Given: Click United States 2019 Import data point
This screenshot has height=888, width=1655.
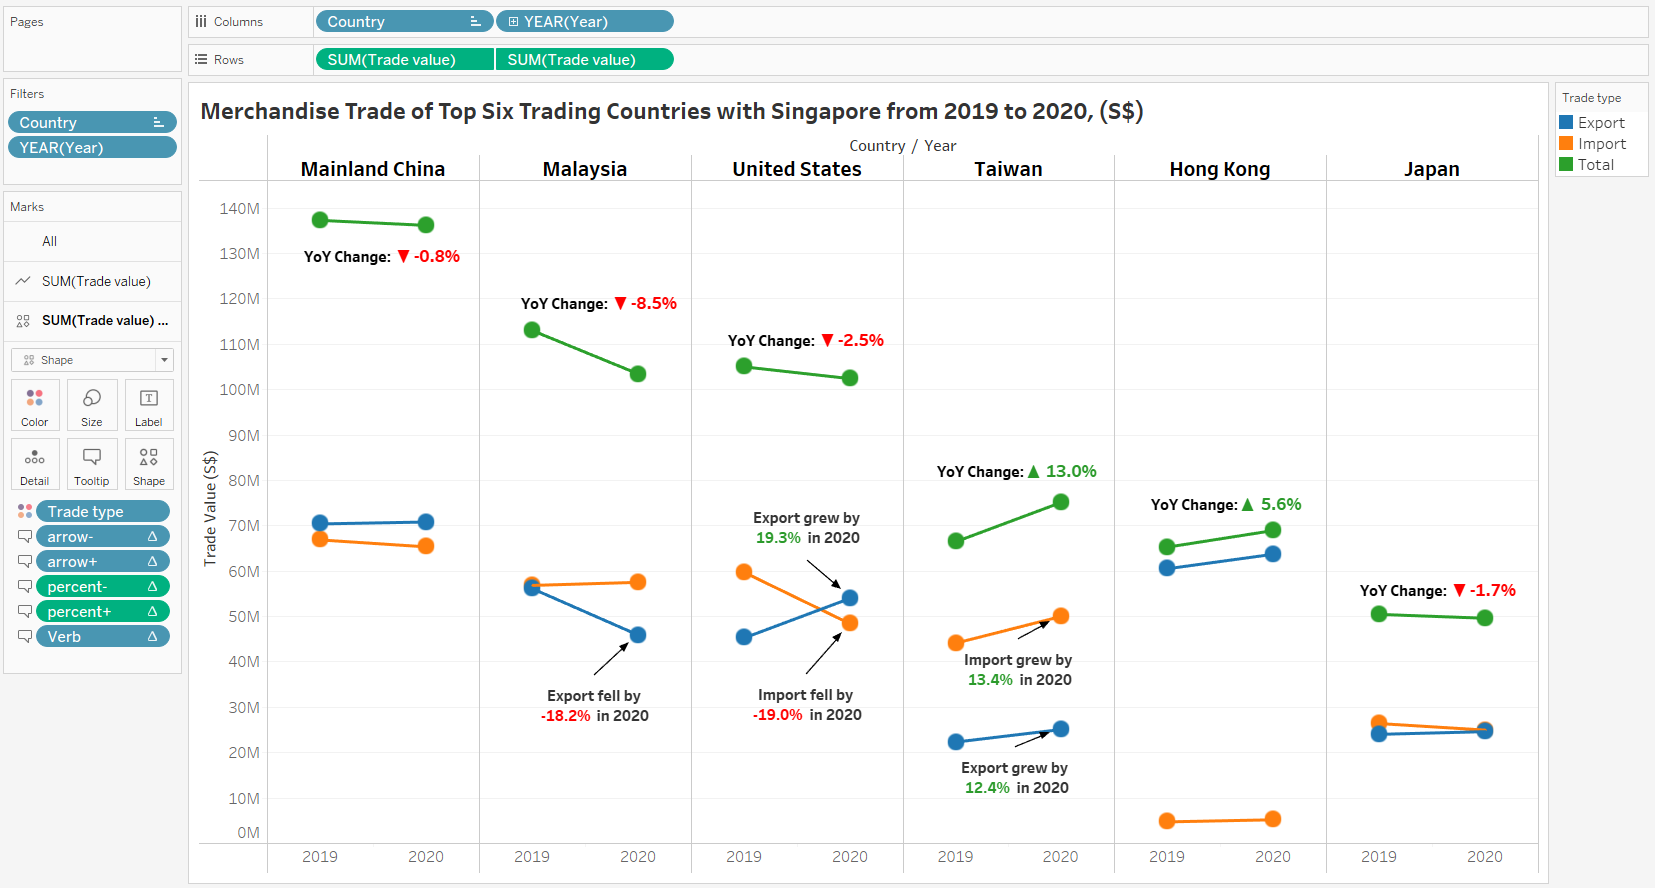Looking at the screenshot, I should click(x=744, y=572).
